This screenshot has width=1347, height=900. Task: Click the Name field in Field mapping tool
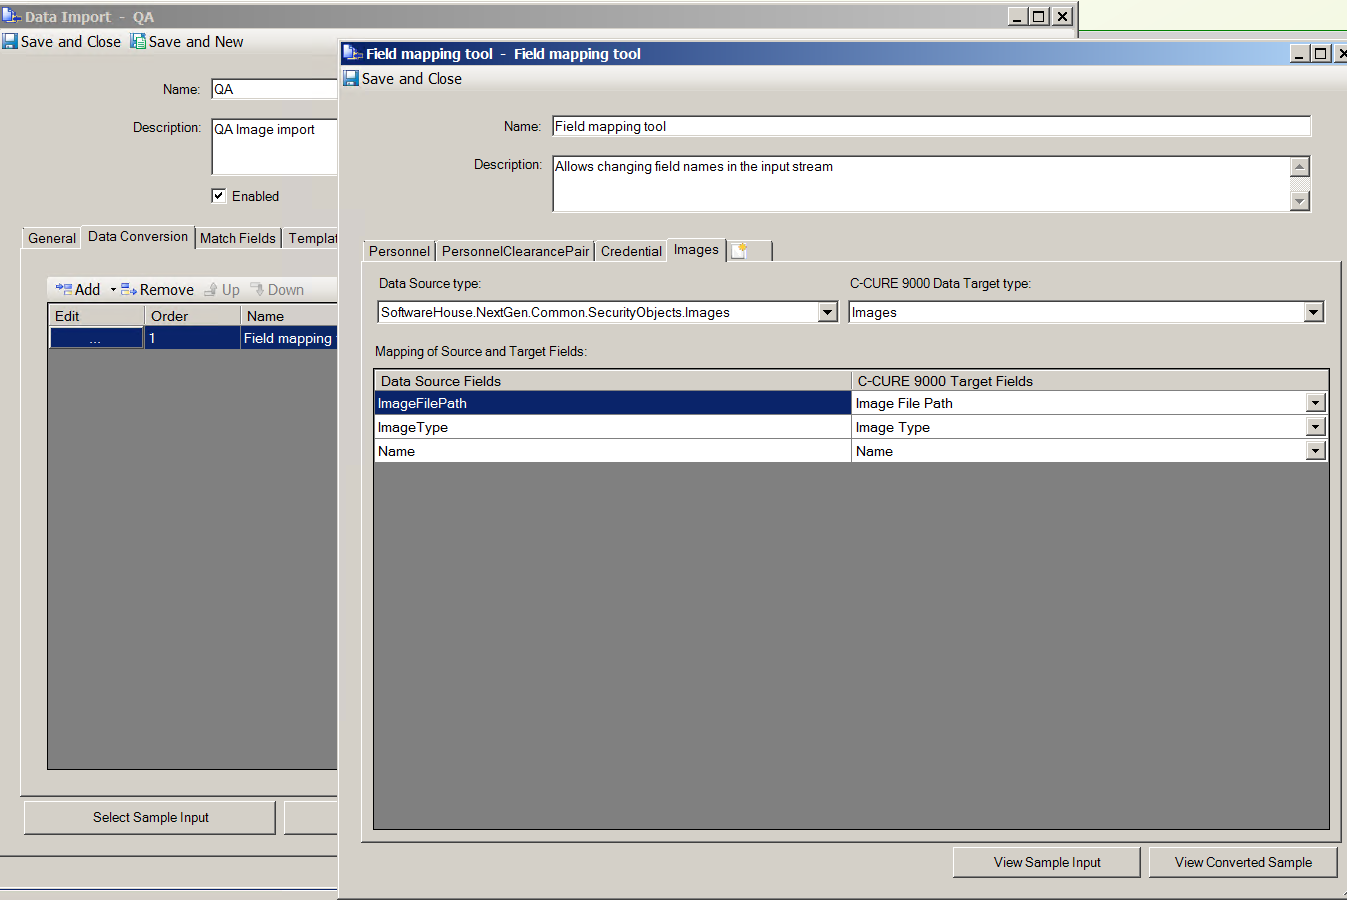[931, 126]
